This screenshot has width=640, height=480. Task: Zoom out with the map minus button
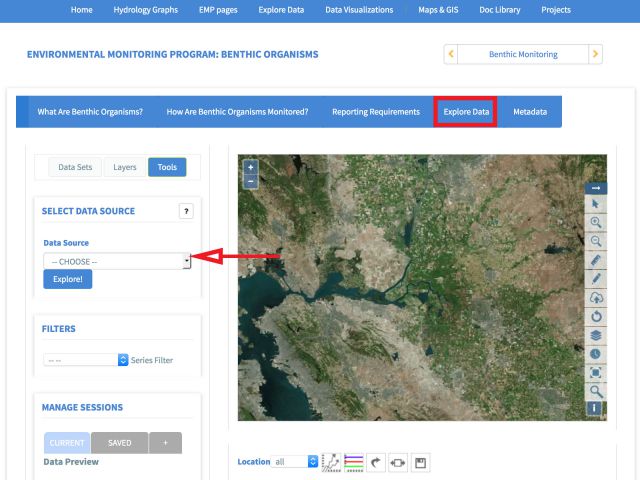click(251, 181)
